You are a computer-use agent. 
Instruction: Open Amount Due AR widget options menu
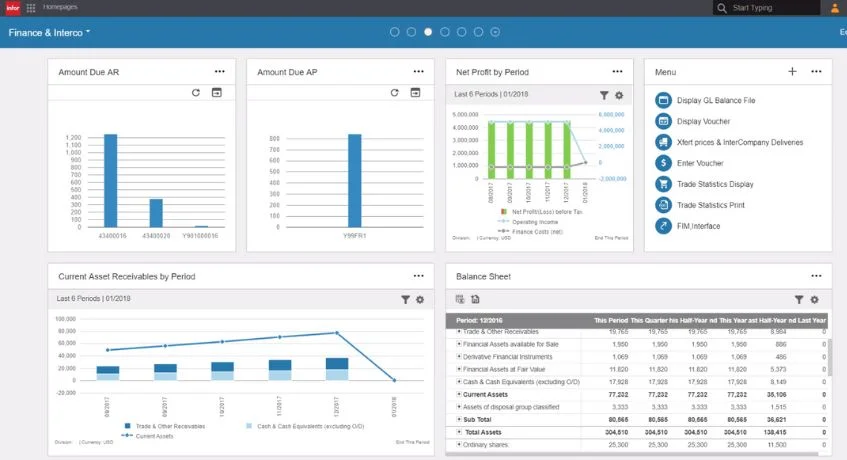[219, 71]
